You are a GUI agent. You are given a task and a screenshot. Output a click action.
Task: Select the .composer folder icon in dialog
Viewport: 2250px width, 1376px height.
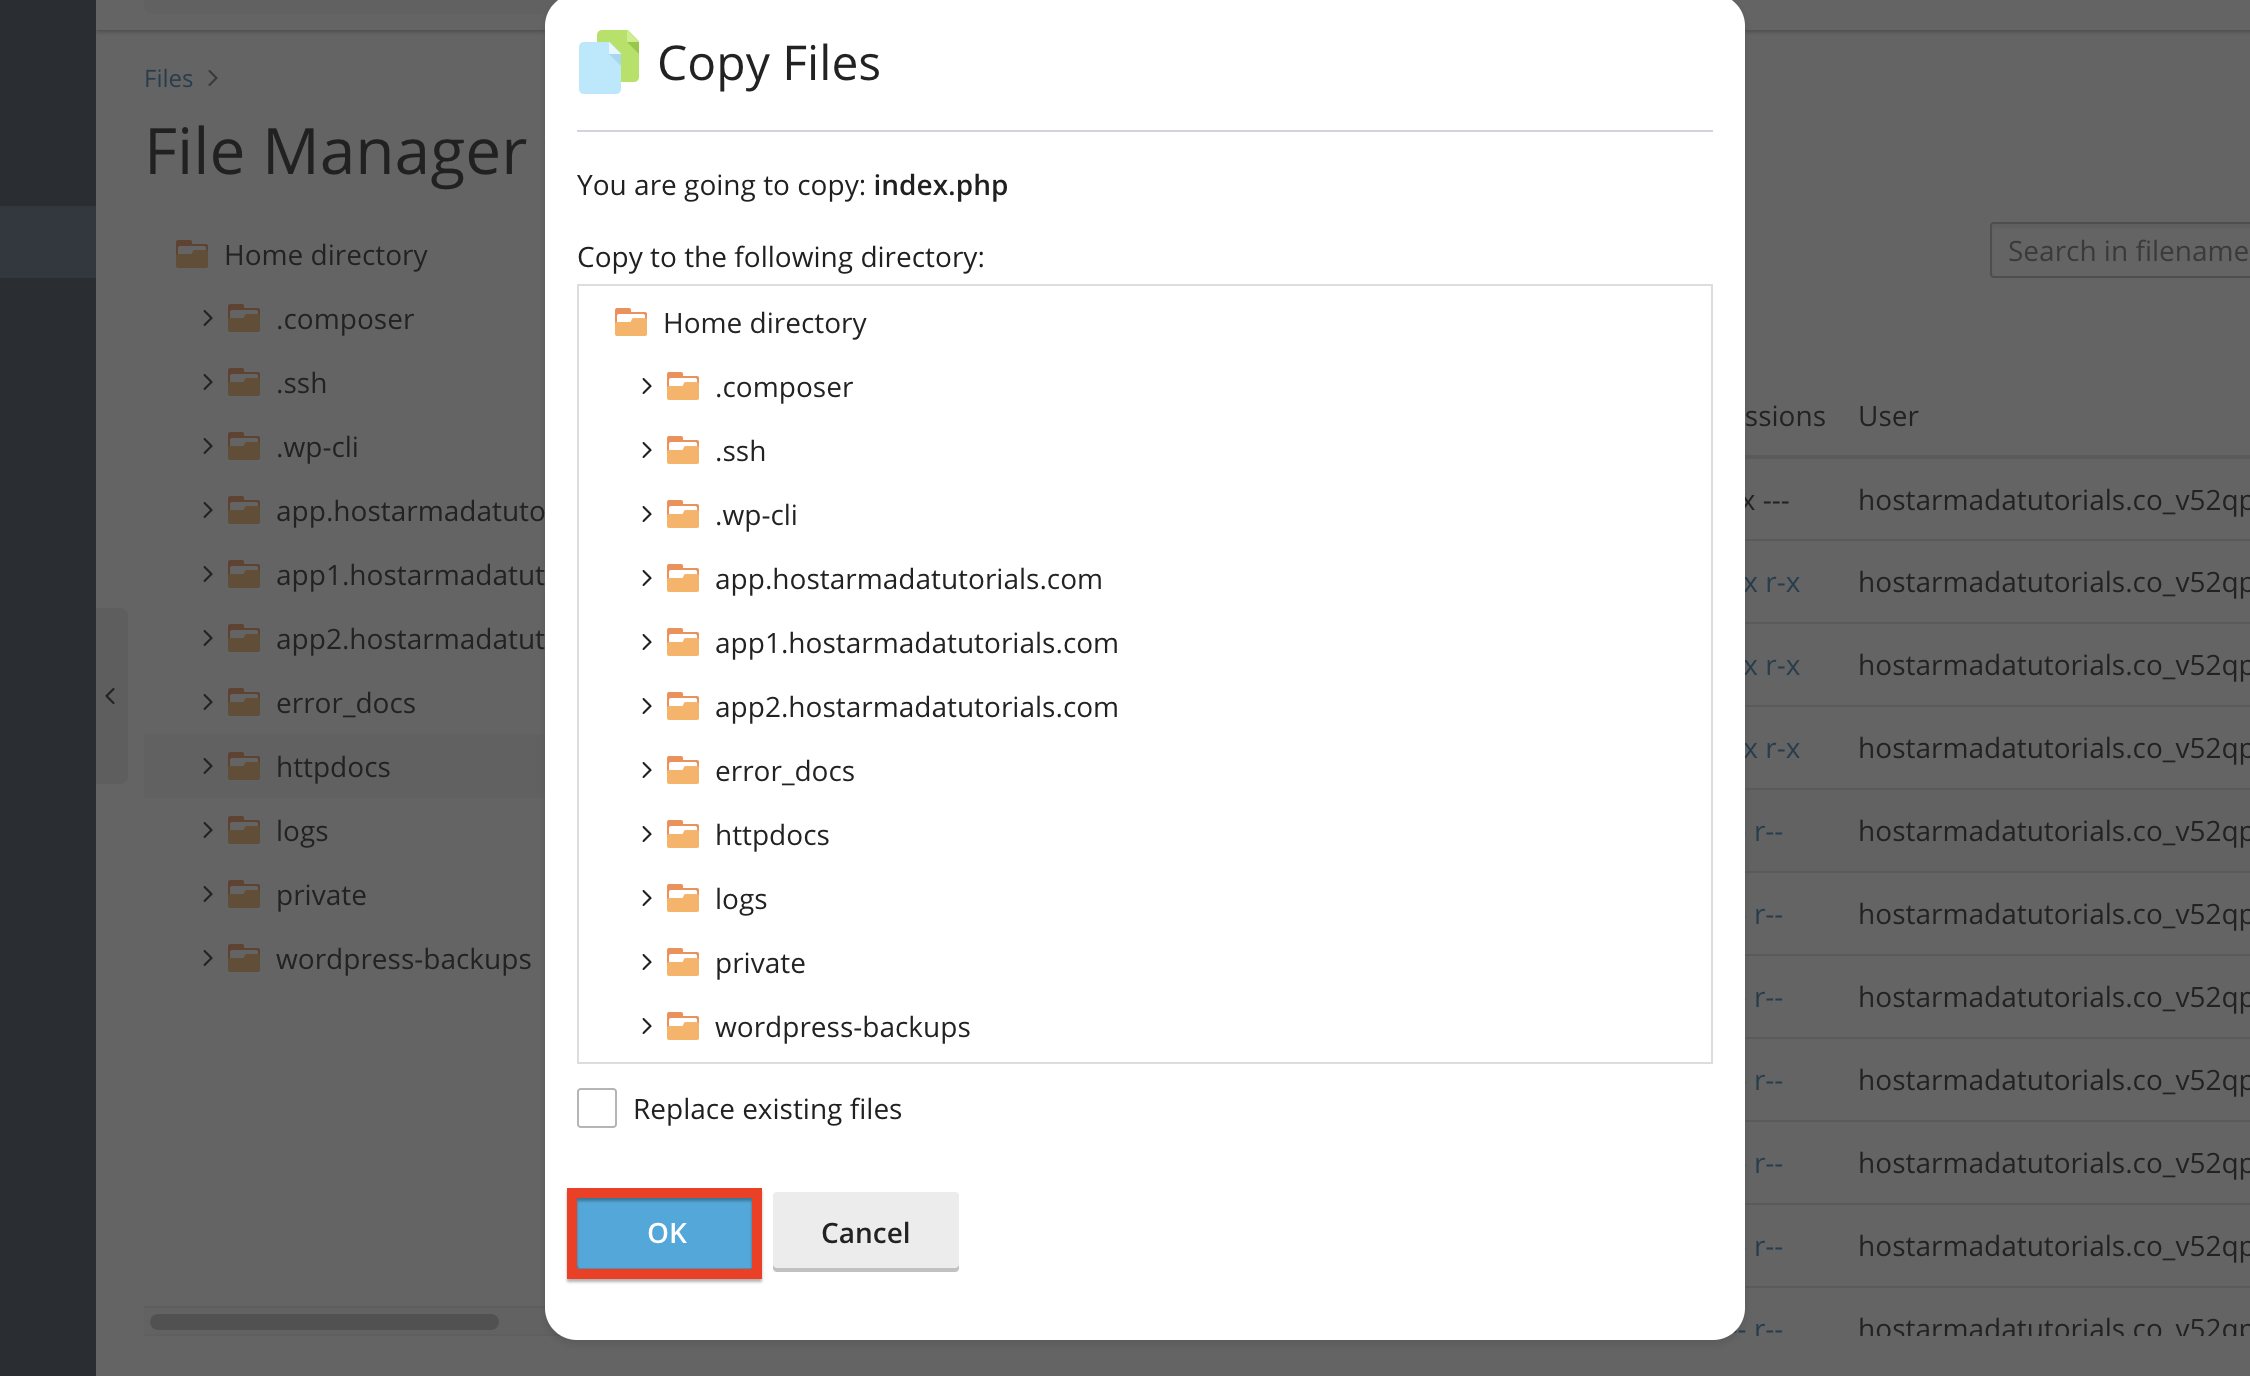(683, 386)
